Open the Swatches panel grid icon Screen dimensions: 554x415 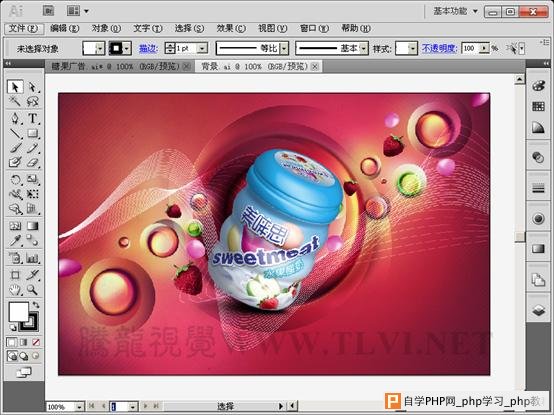(538, 106)
